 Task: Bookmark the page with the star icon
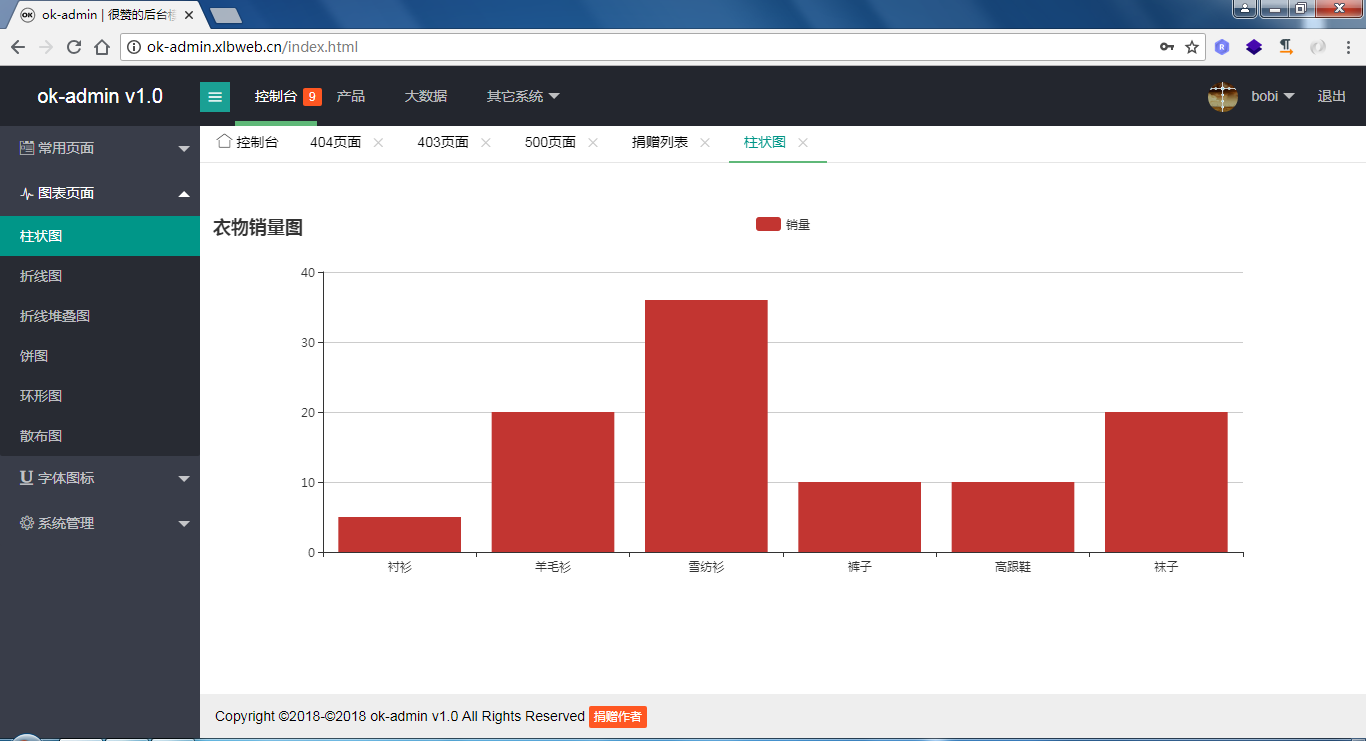(1190, 46)
